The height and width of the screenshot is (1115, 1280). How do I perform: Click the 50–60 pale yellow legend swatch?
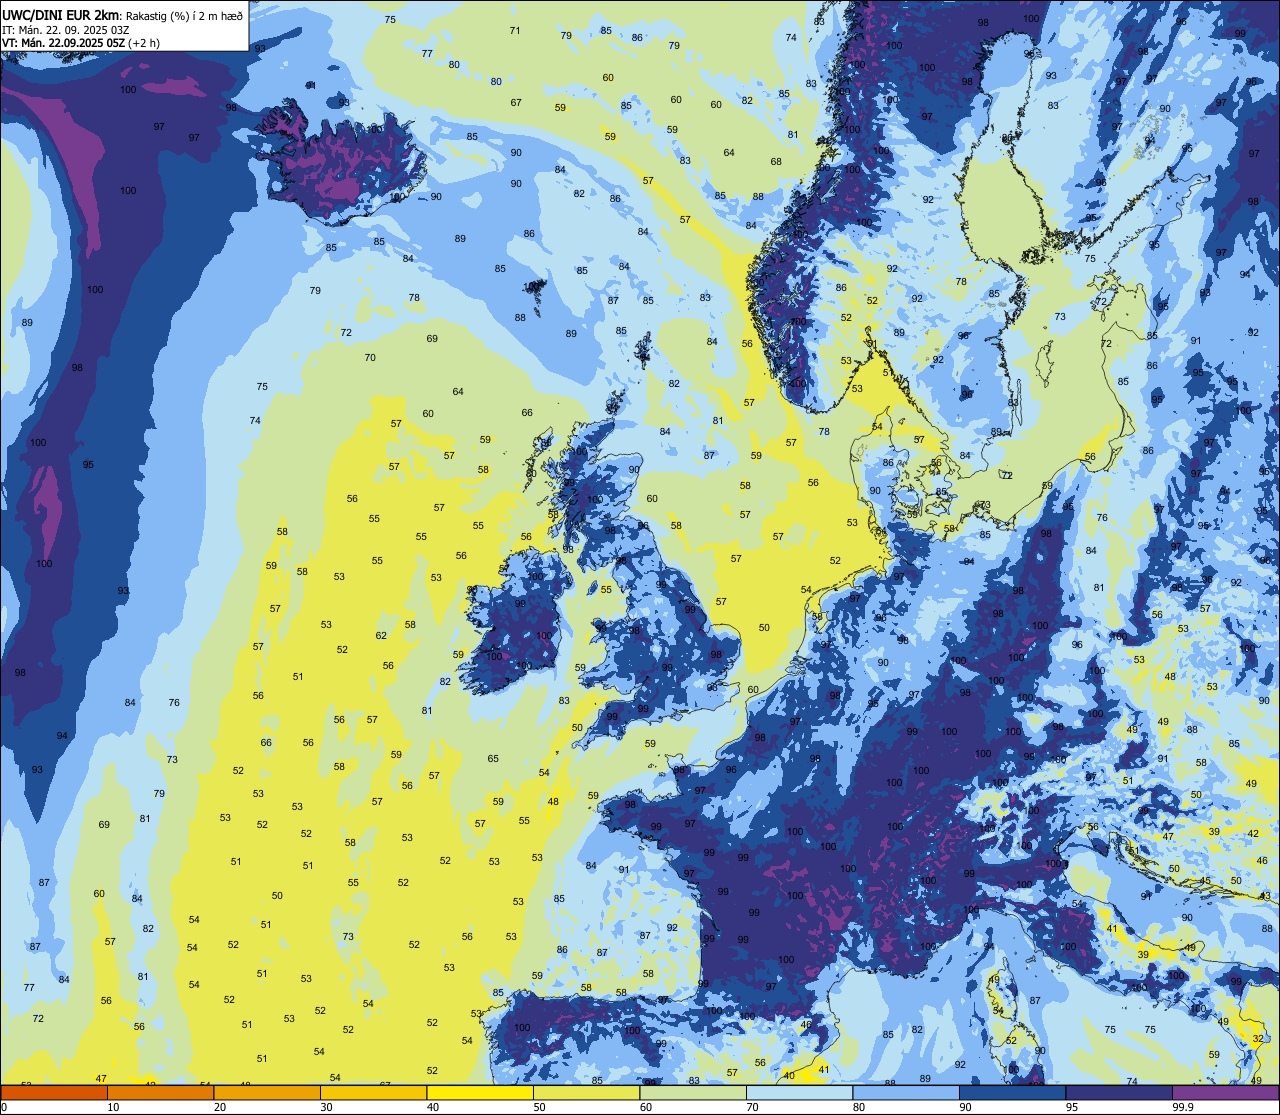[x=586, y=1093]
